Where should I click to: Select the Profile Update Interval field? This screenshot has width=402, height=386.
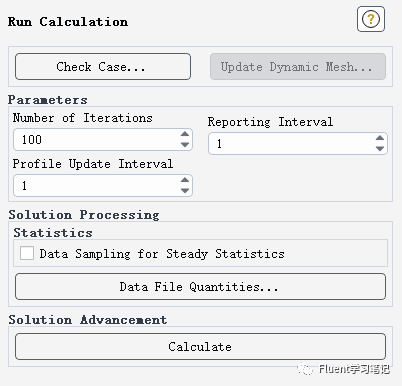coord(97,185)
